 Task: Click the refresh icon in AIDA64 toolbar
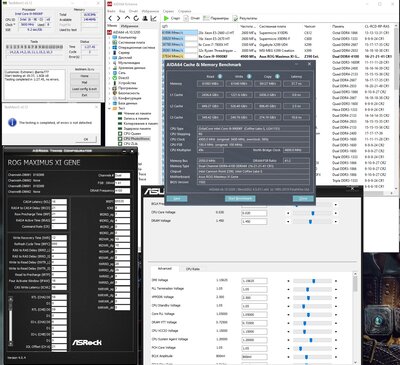pyautogui.click(x=136, y=18)
